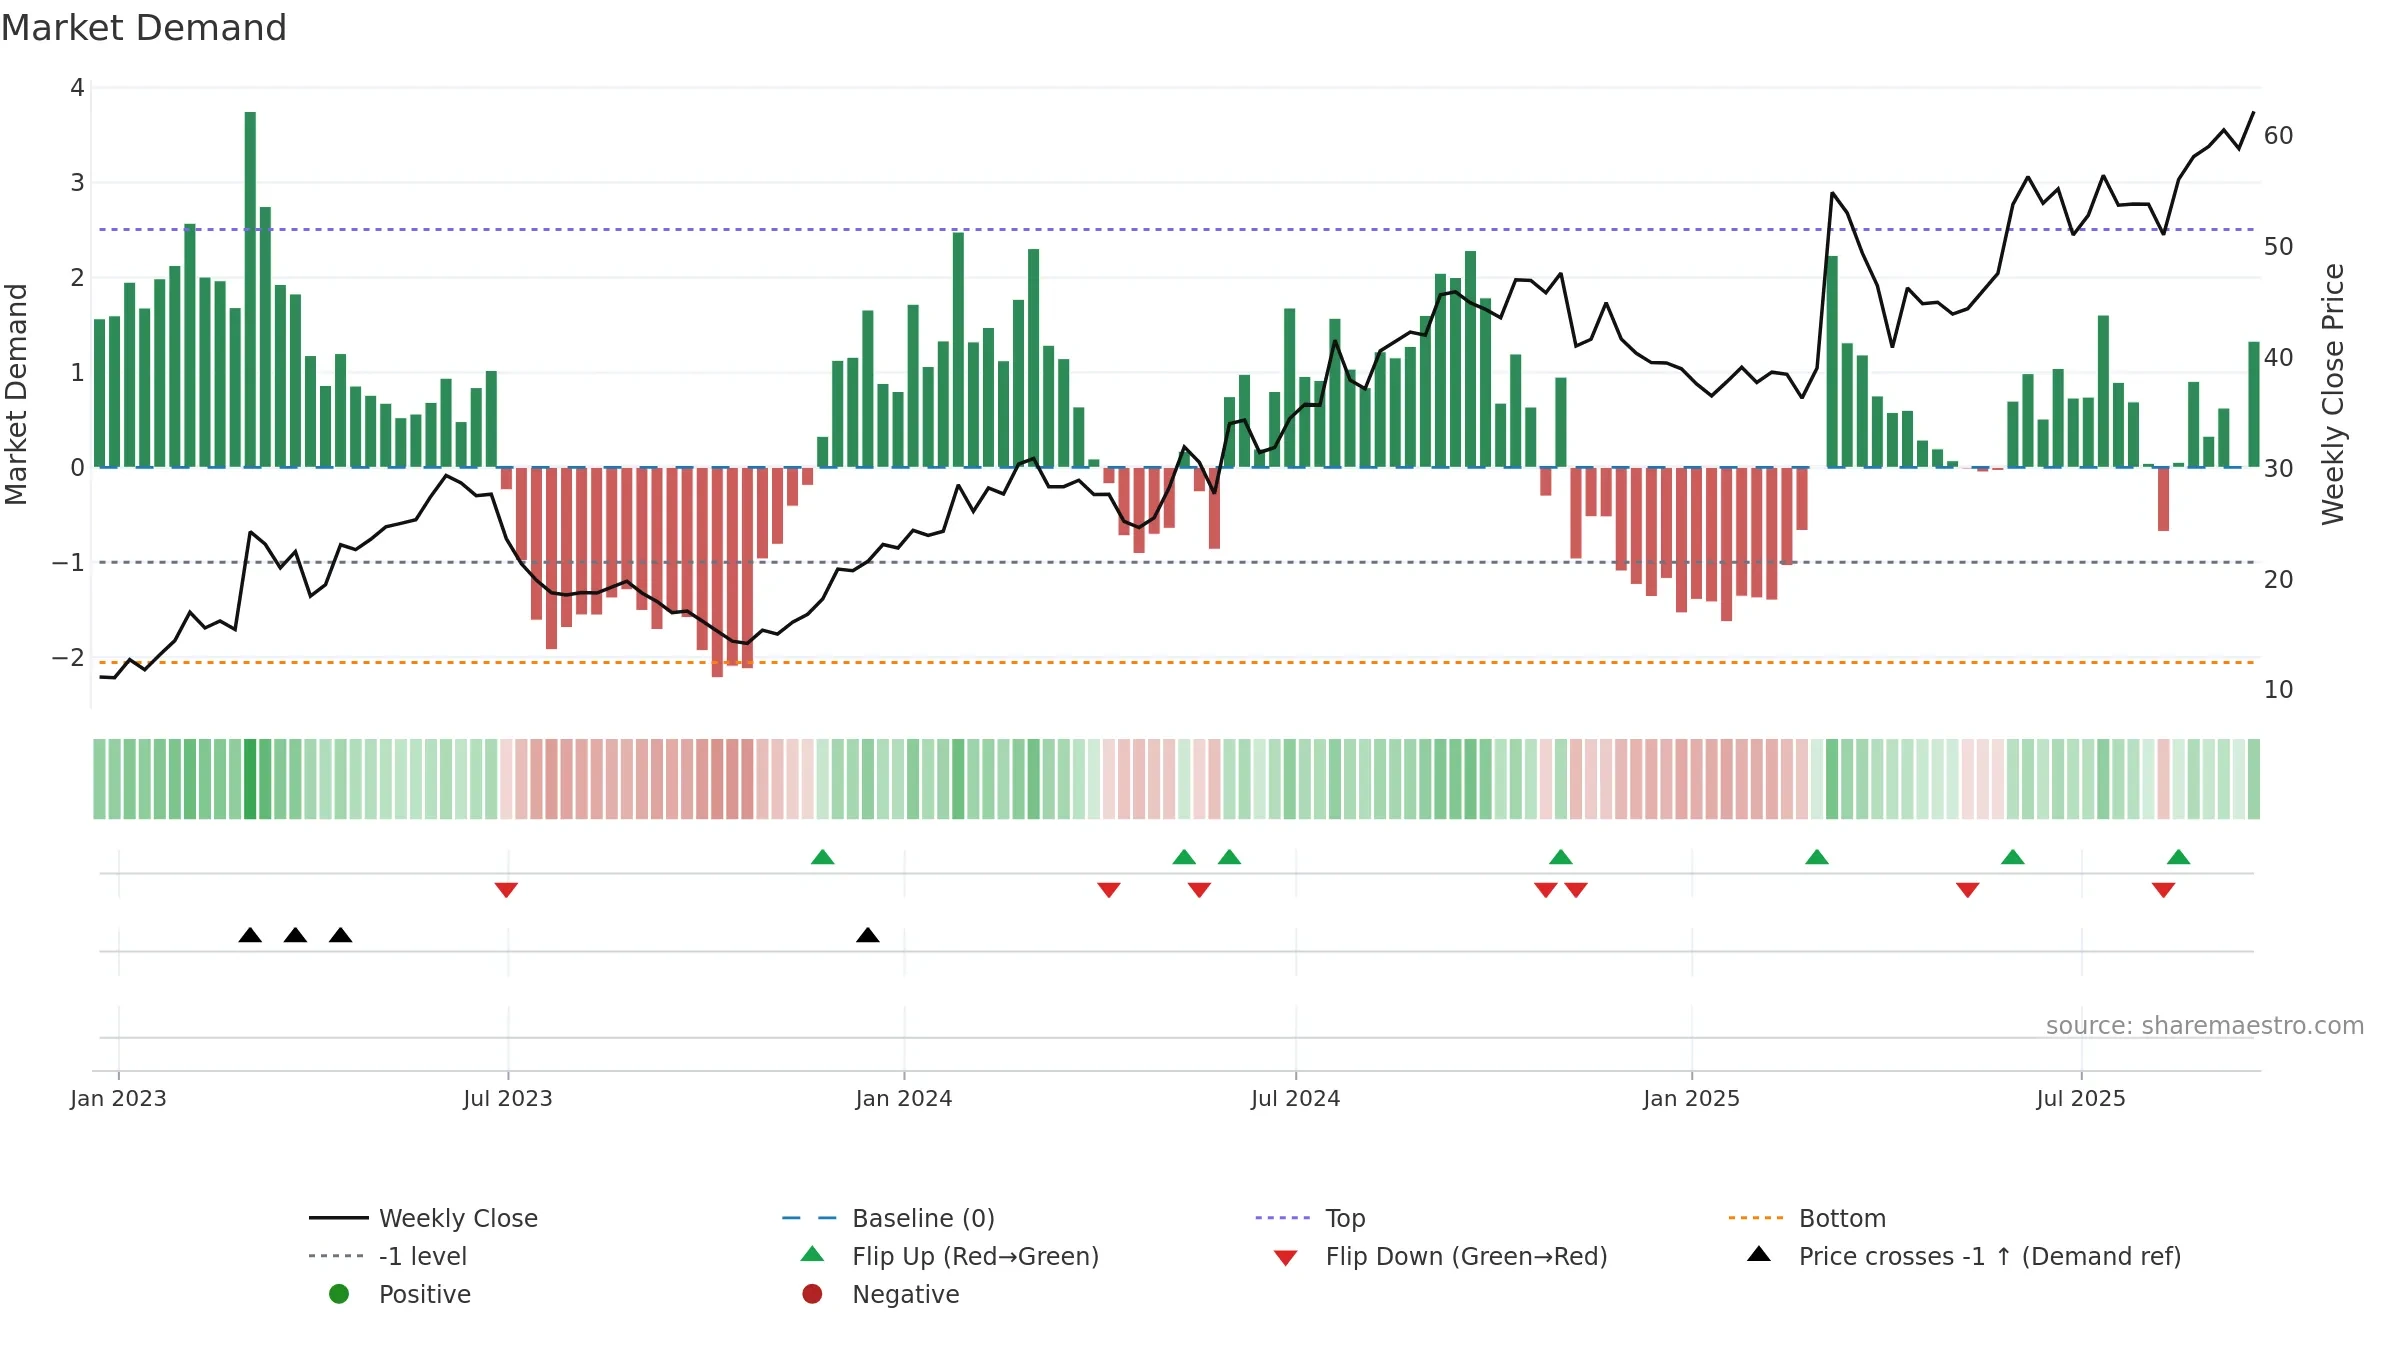Select the Flip Up marker after Jan 2025
2400x1350 pixels.
pyautogui.click(x=1817, y=857)
